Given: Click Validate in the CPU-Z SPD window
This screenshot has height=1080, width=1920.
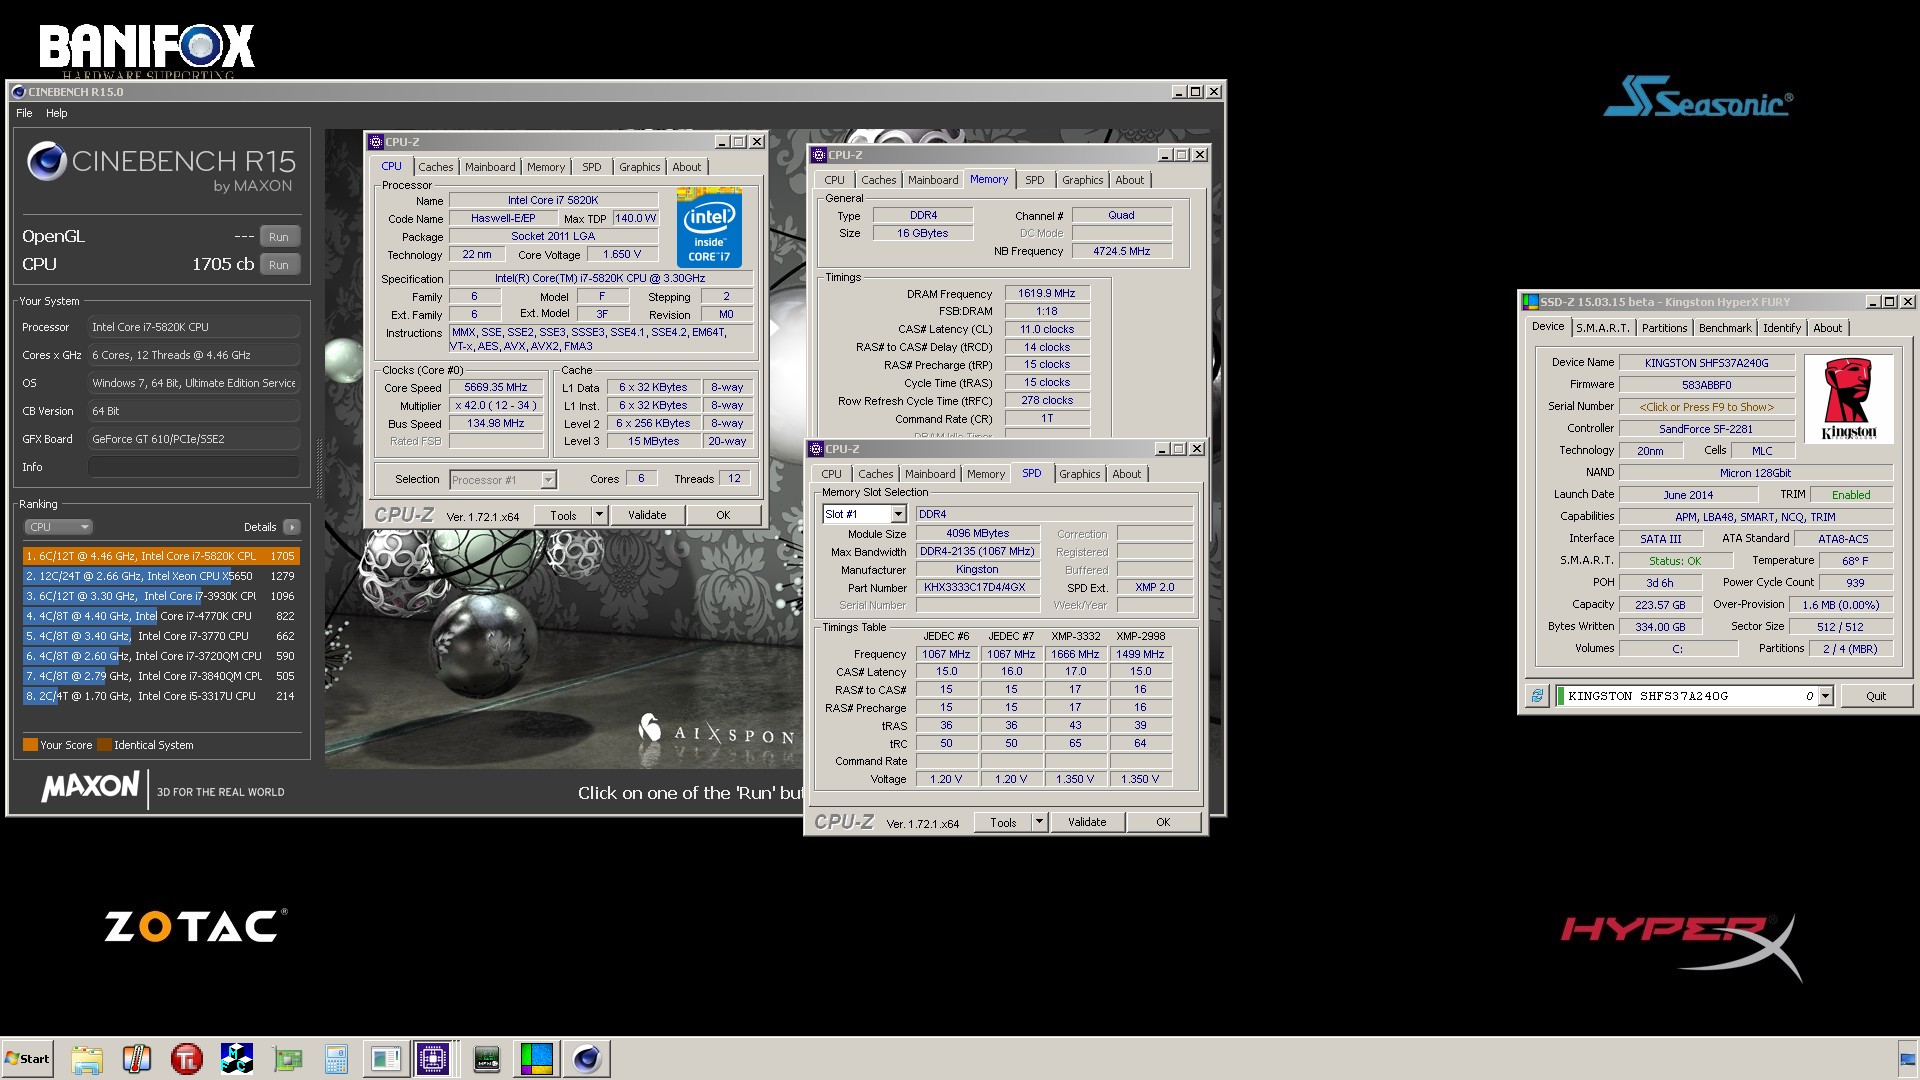Looking at the screenshot, I should click(1087, 822).
